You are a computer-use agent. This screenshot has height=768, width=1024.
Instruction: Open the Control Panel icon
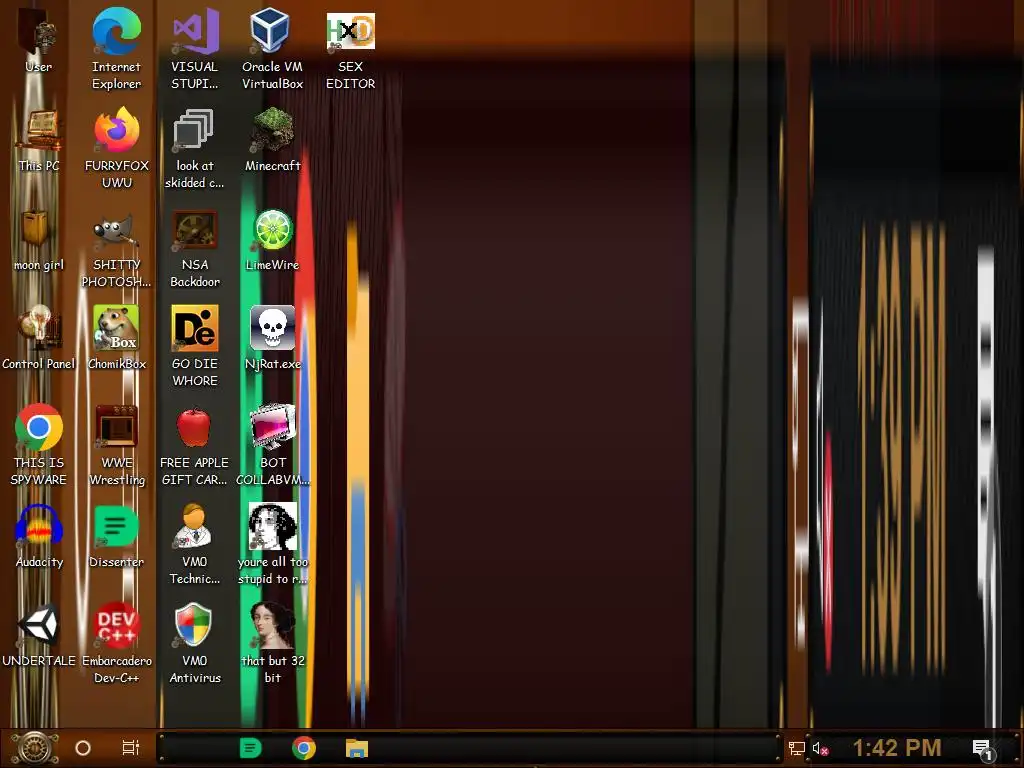click(x=39, y=338)
